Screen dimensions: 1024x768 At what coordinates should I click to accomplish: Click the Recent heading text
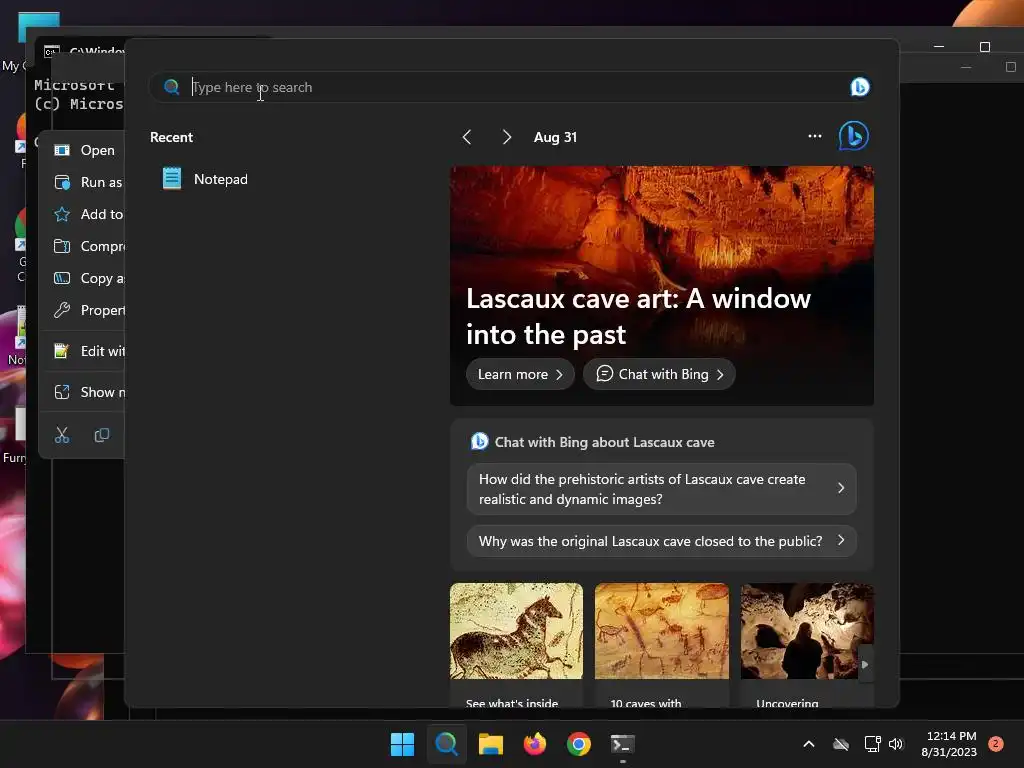[171, 137]
